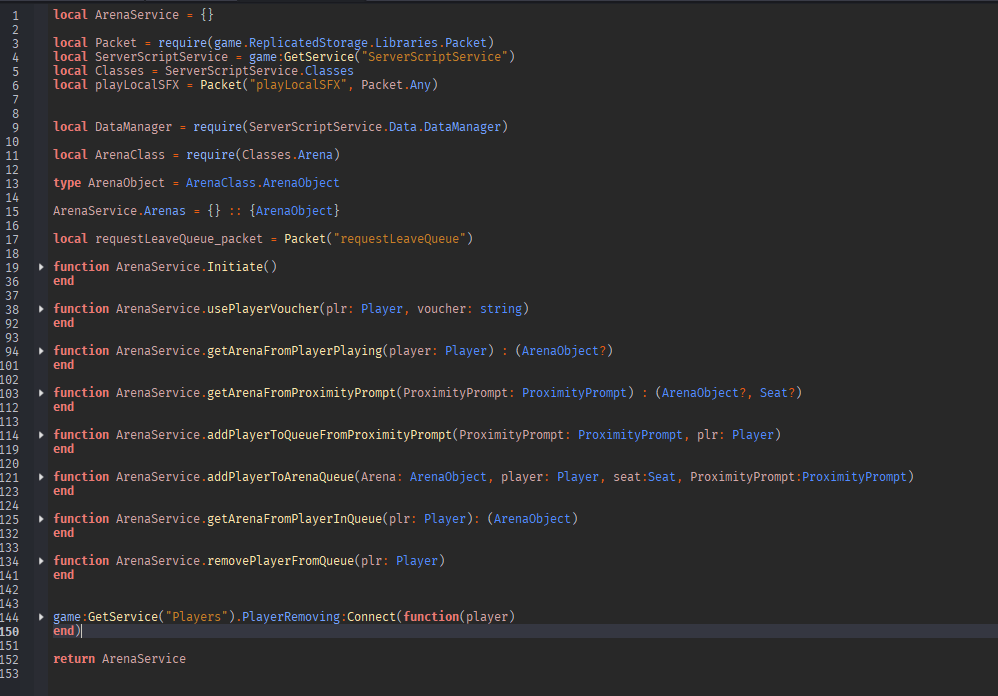
Task: Click 'voucher: string' parameter on line 38
Action: pyautogui.click(x=469, y=309)
